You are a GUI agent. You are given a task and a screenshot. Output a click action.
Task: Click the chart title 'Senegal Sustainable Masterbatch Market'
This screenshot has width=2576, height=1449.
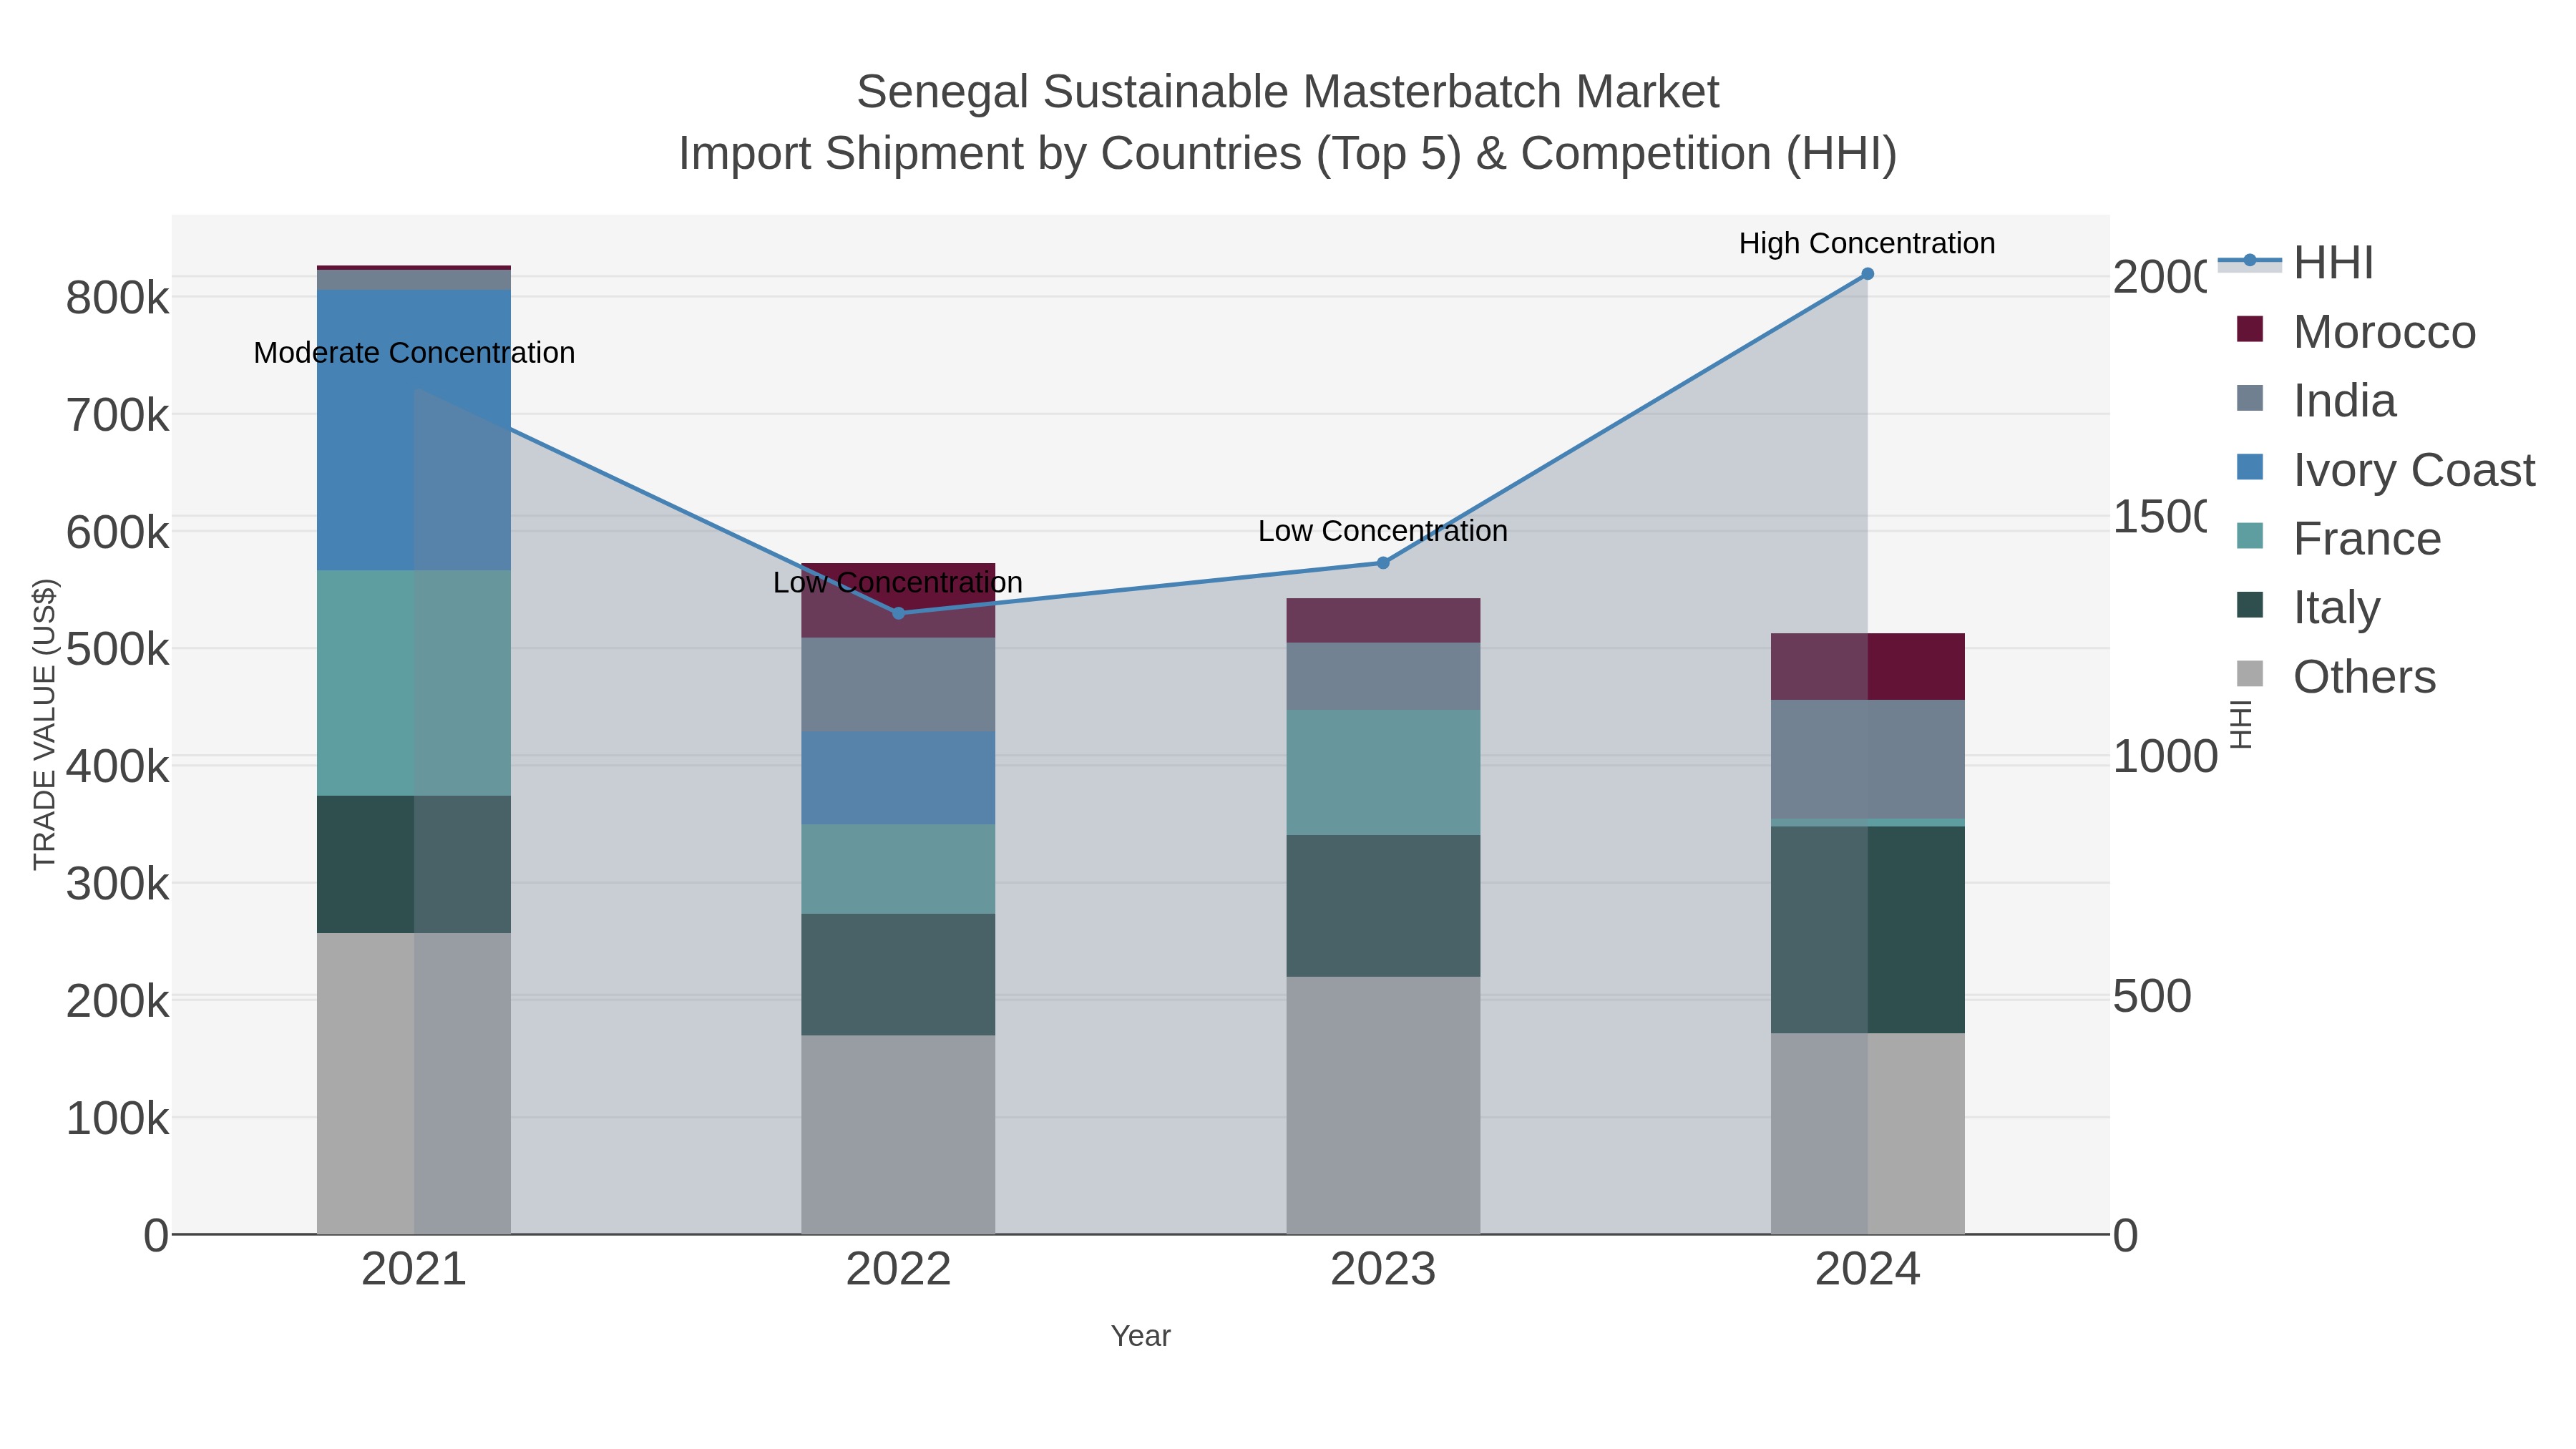pyautogui.click(x=1288, y=92)
